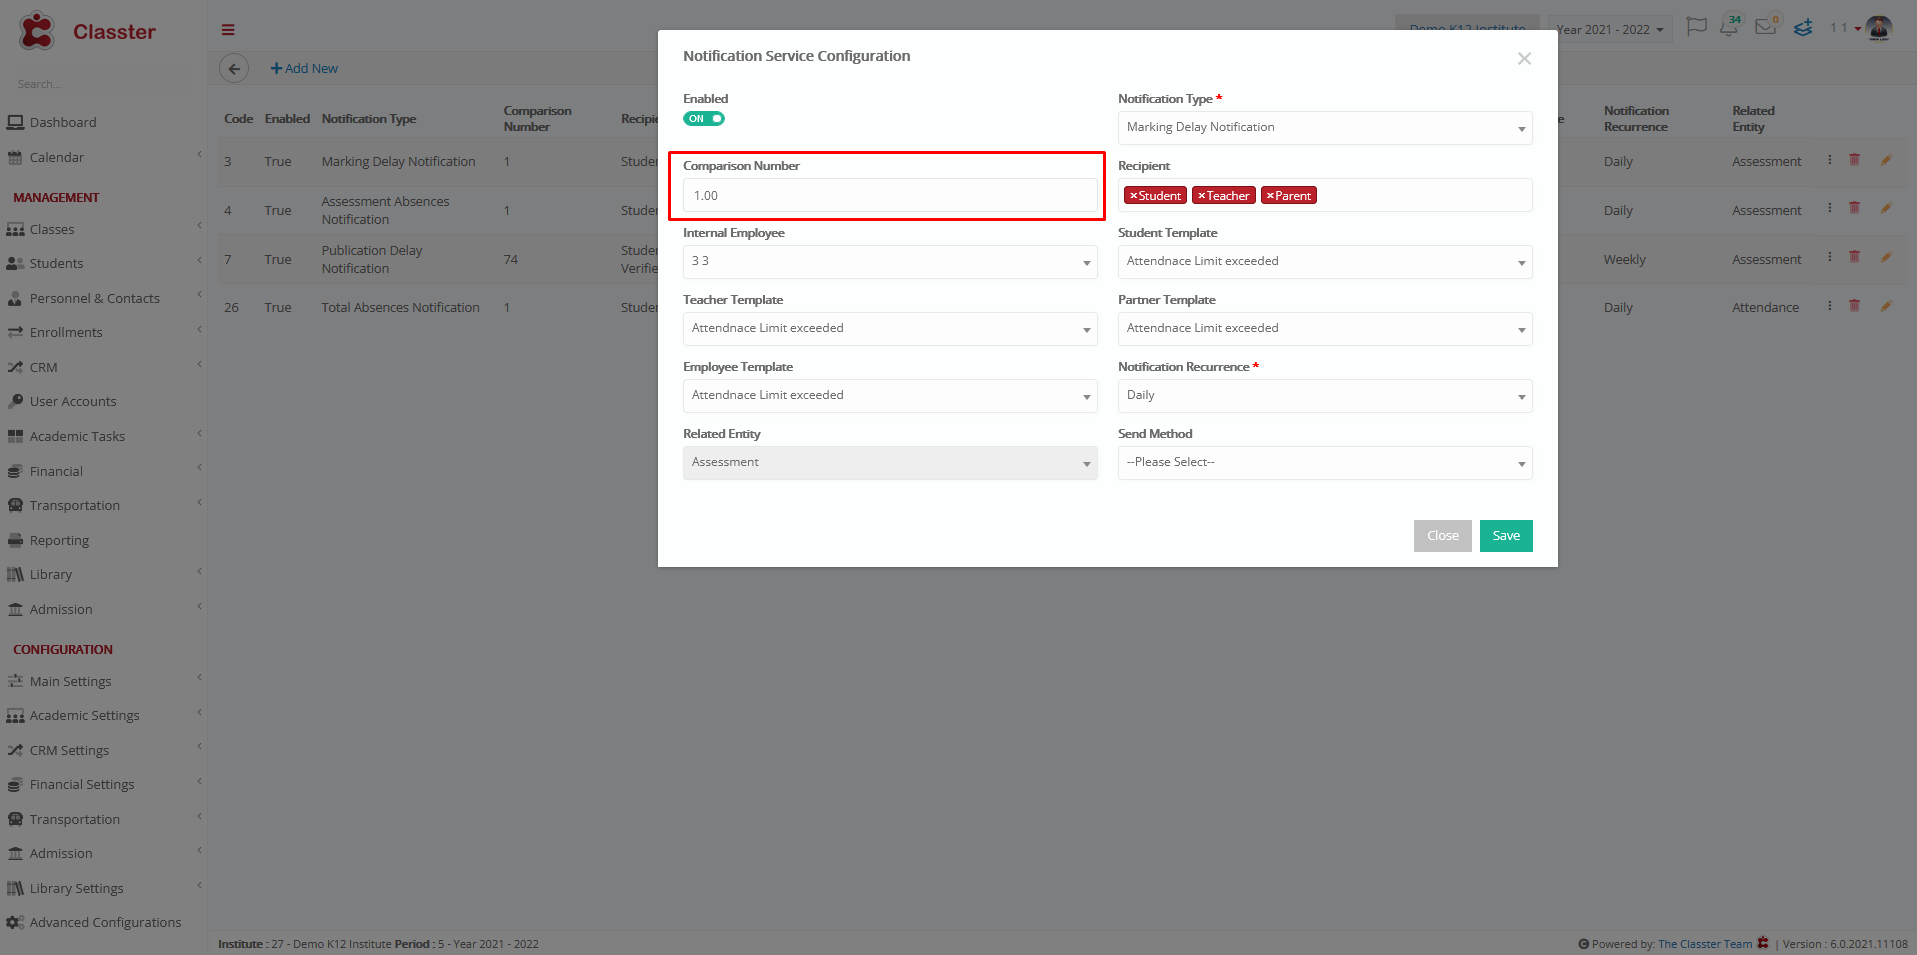Open Calendar in the sidebar
This screenshot has height=955, width=1917.
[57, 158]
